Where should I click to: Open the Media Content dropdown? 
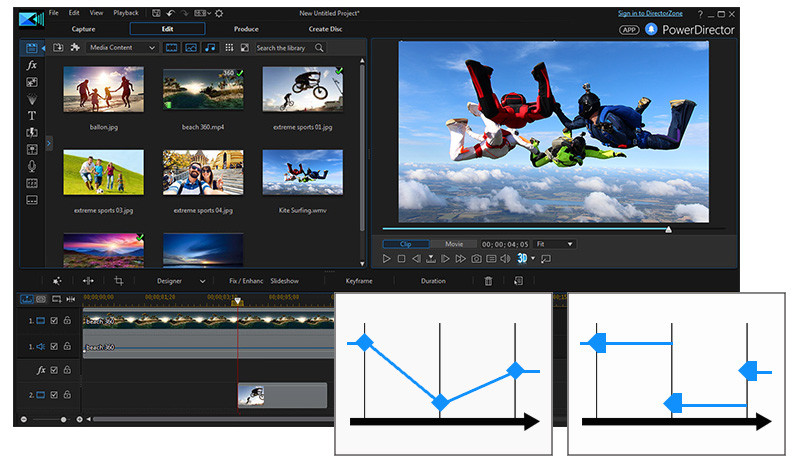[x=122, y=48]
